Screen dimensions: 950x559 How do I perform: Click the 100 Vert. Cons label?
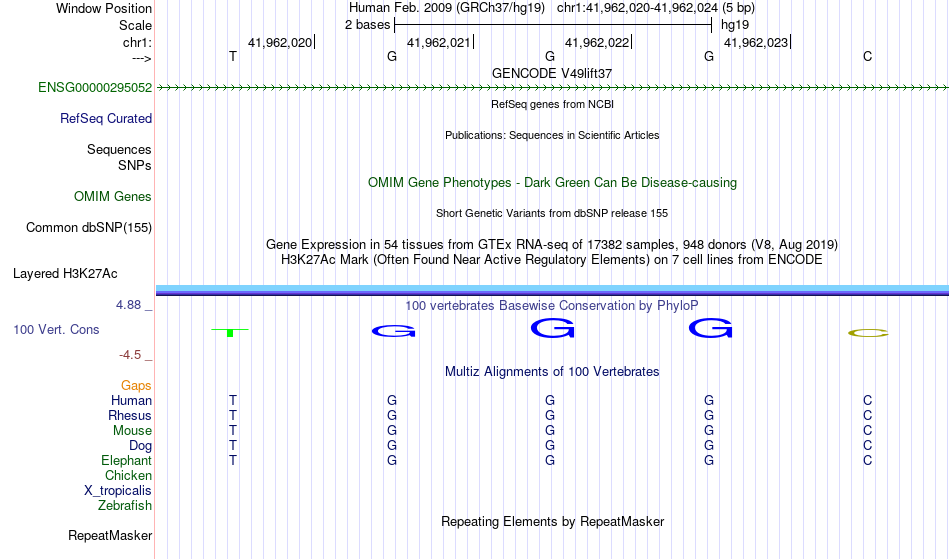[x=56, y=329]
